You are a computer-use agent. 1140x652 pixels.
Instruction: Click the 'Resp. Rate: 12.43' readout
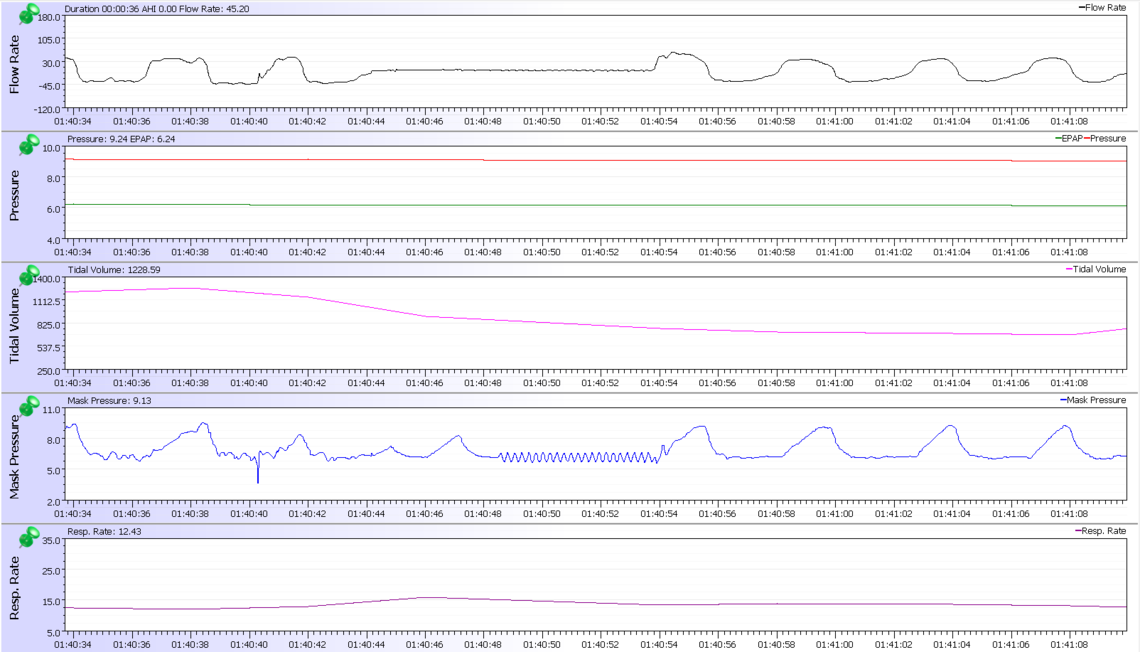[104, 531]
